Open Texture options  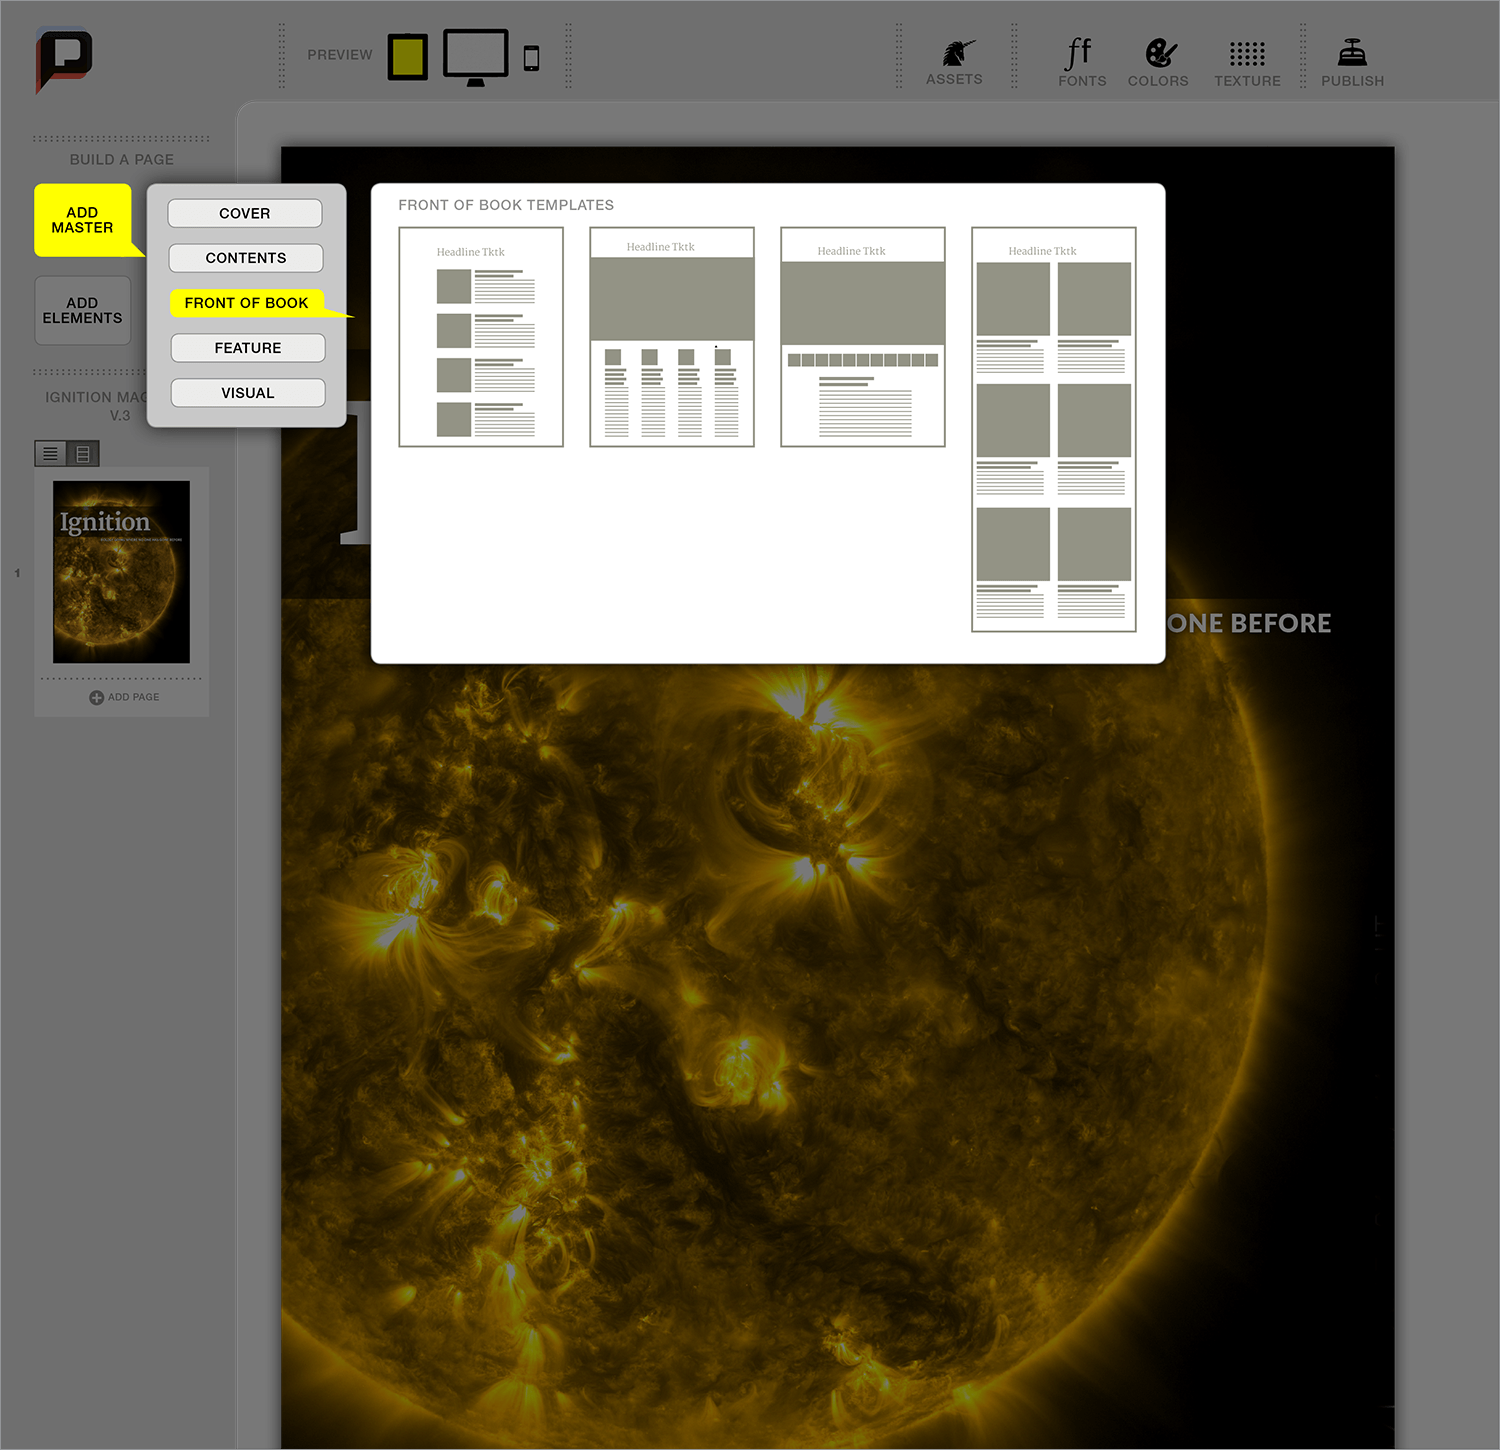[x=1247, y=64]
